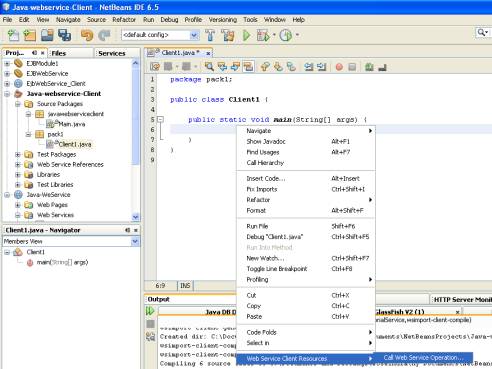
Task: Select Main.java in Projects tree
Action: click(x=72, y=124)
